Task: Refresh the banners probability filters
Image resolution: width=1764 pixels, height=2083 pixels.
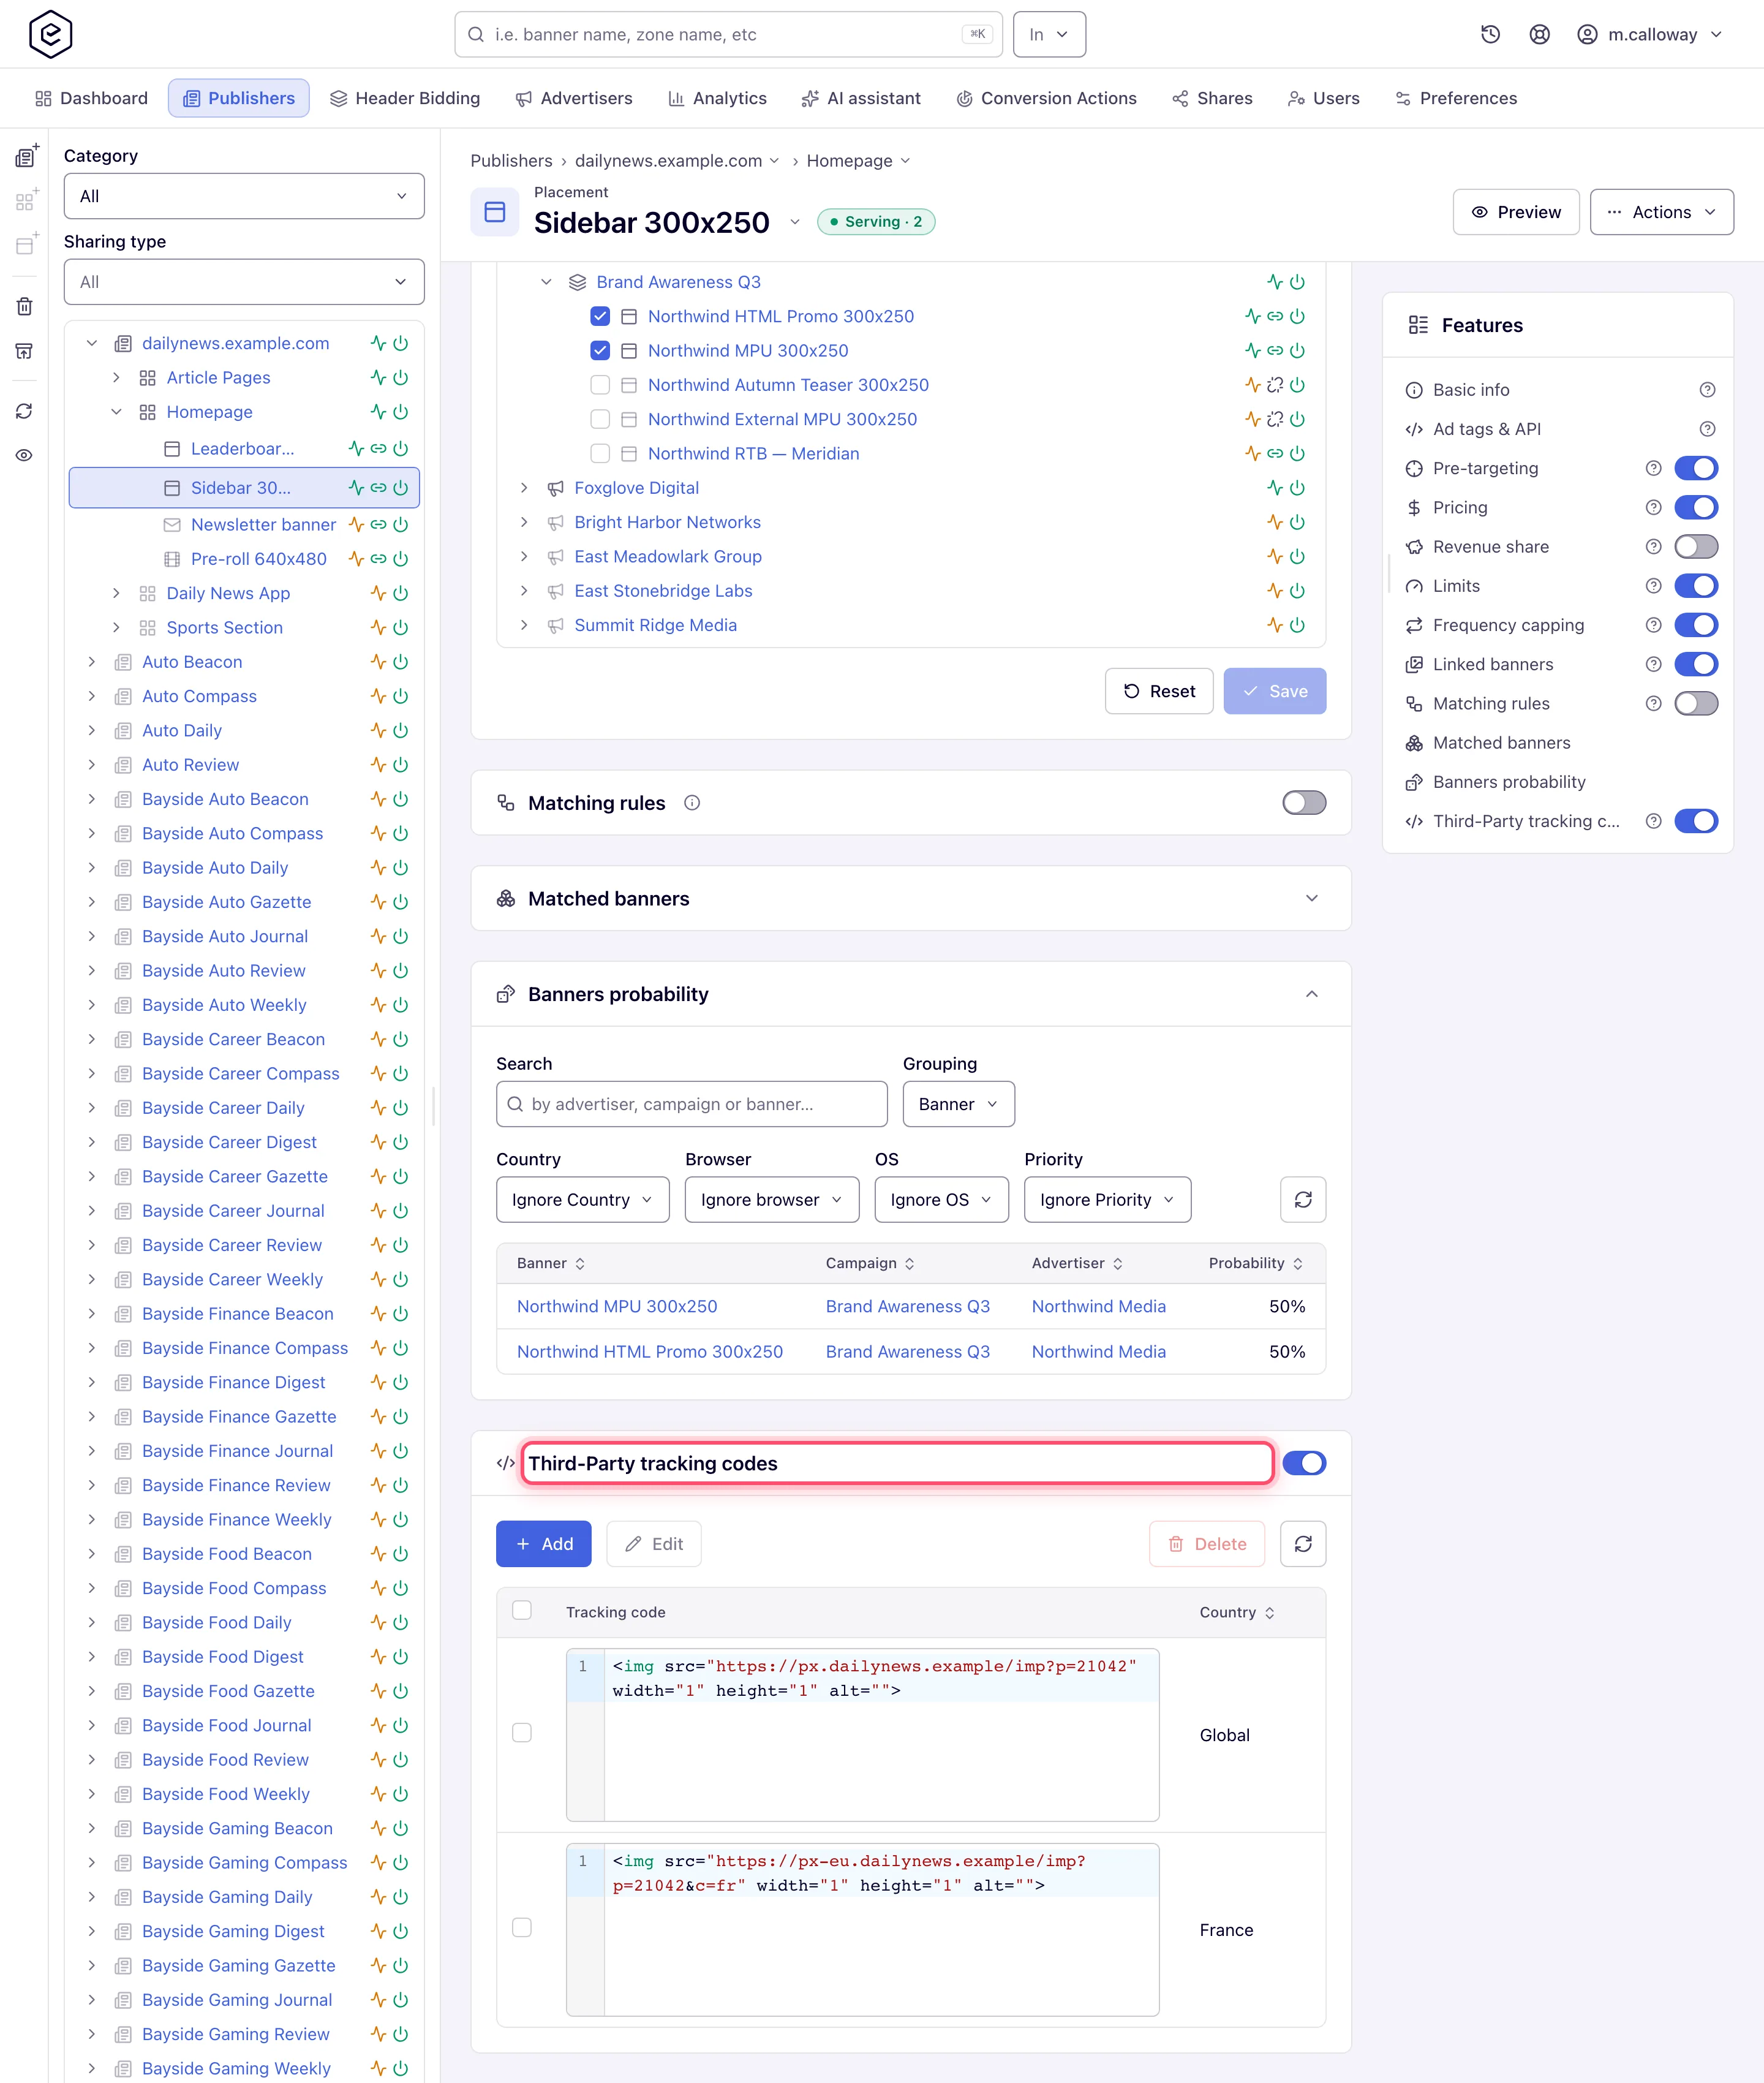Action: pos(1302,1199)
